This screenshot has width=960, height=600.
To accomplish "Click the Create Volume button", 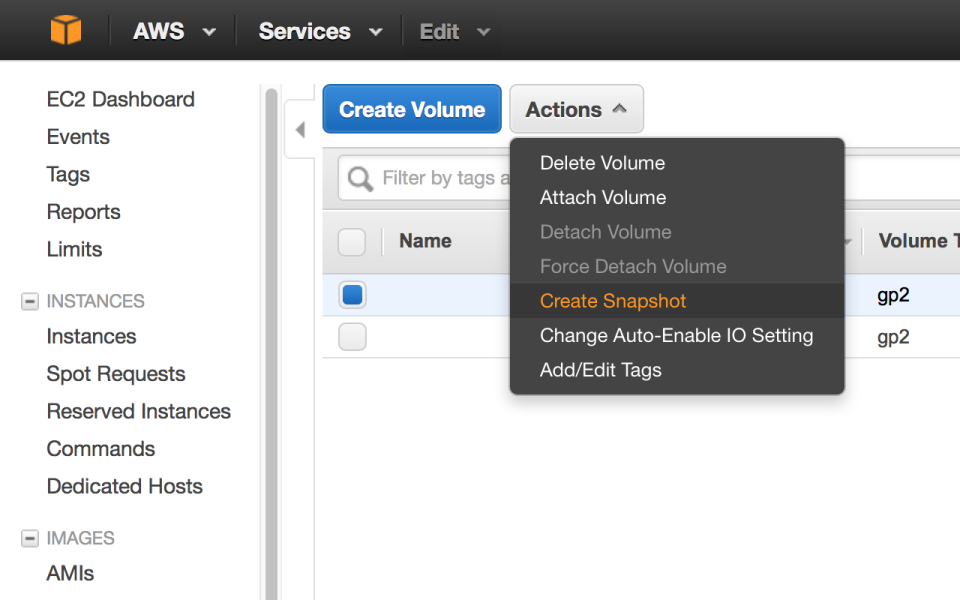I will point(411,109).
